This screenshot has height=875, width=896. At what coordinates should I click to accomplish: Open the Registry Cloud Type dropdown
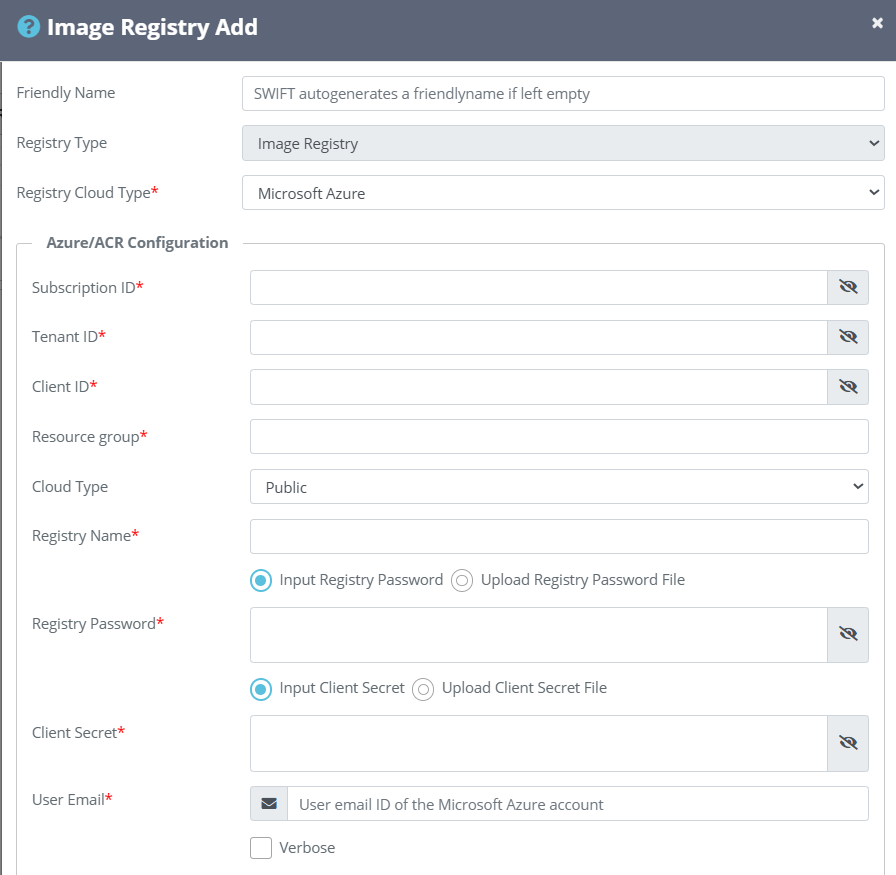563,193
